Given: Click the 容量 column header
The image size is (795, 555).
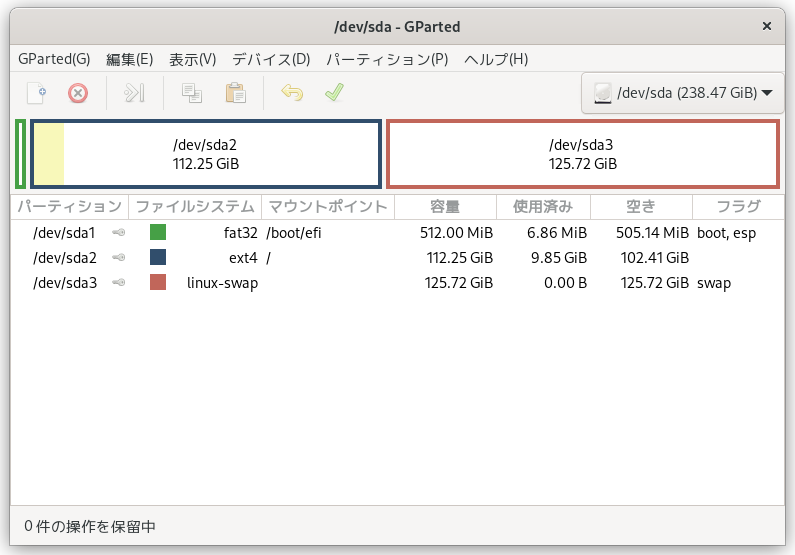Looking at the screenshot, I should (x=445, y=207).
